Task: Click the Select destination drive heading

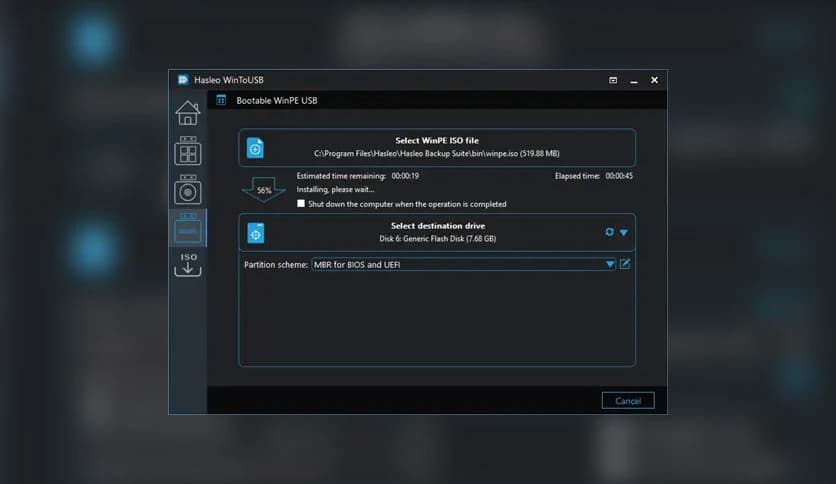Action: (x=438, y=226)
